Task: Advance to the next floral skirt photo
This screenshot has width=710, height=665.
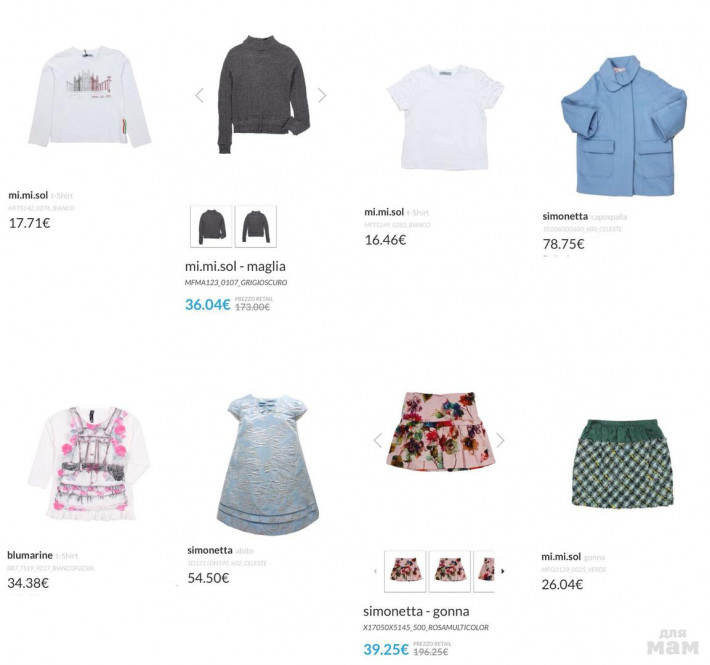Action: tap(500, 440)
